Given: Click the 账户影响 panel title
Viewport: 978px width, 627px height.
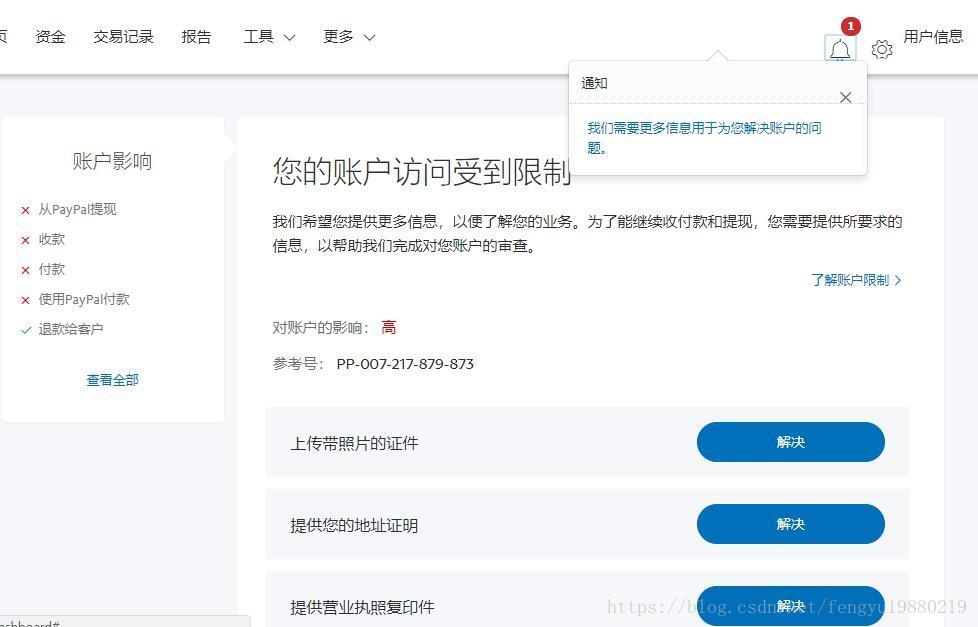Looking at the screenshot, I should coord(112,161).
